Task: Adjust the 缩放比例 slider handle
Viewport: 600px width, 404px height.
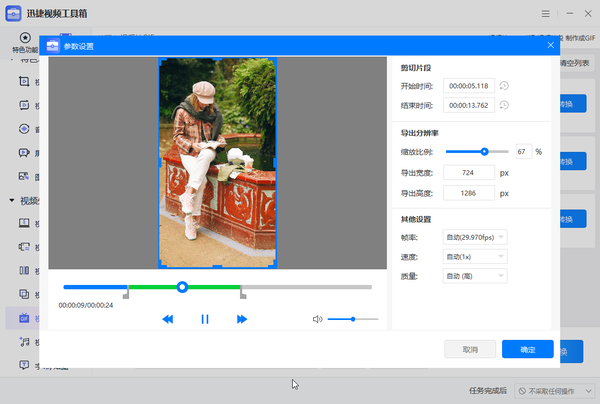Action: (484, 152)
